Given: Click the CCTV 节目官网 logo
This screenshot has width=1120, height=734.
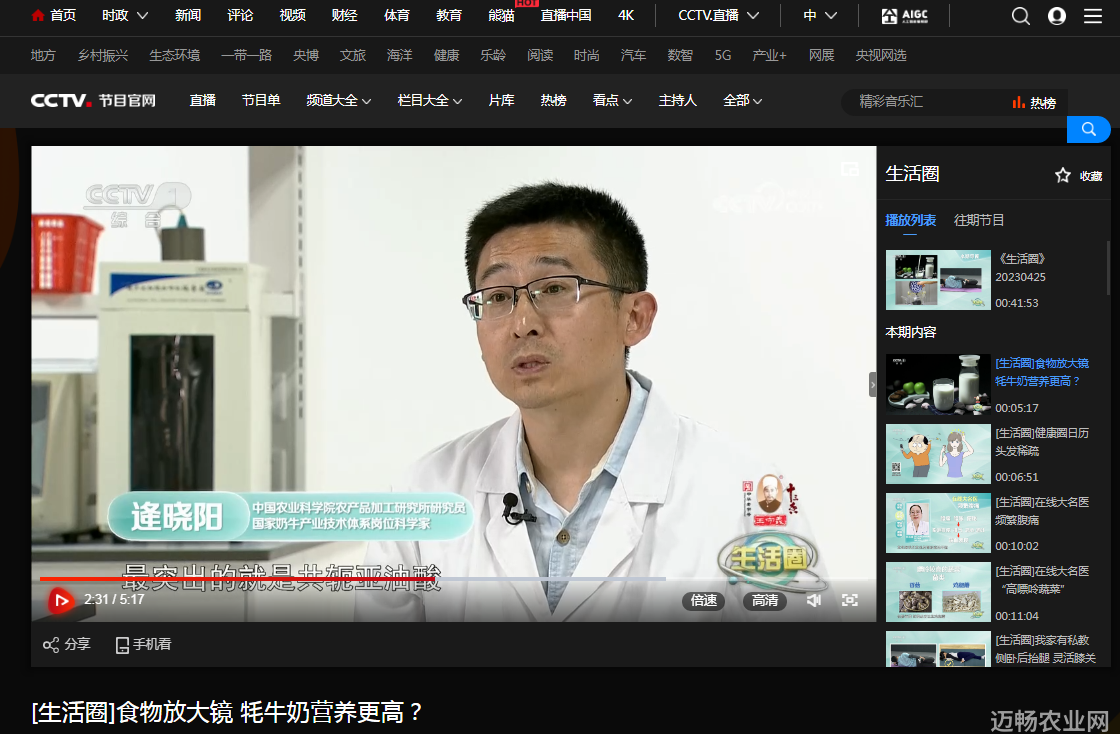Looking at the screenshot, I should 93,101.
